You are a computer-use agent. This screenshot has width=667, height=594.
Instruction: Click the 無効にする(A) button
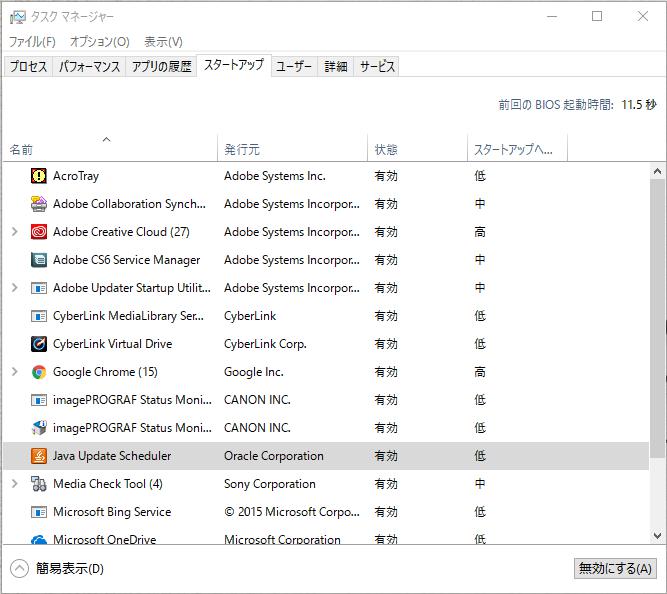[x=615, y=568]
